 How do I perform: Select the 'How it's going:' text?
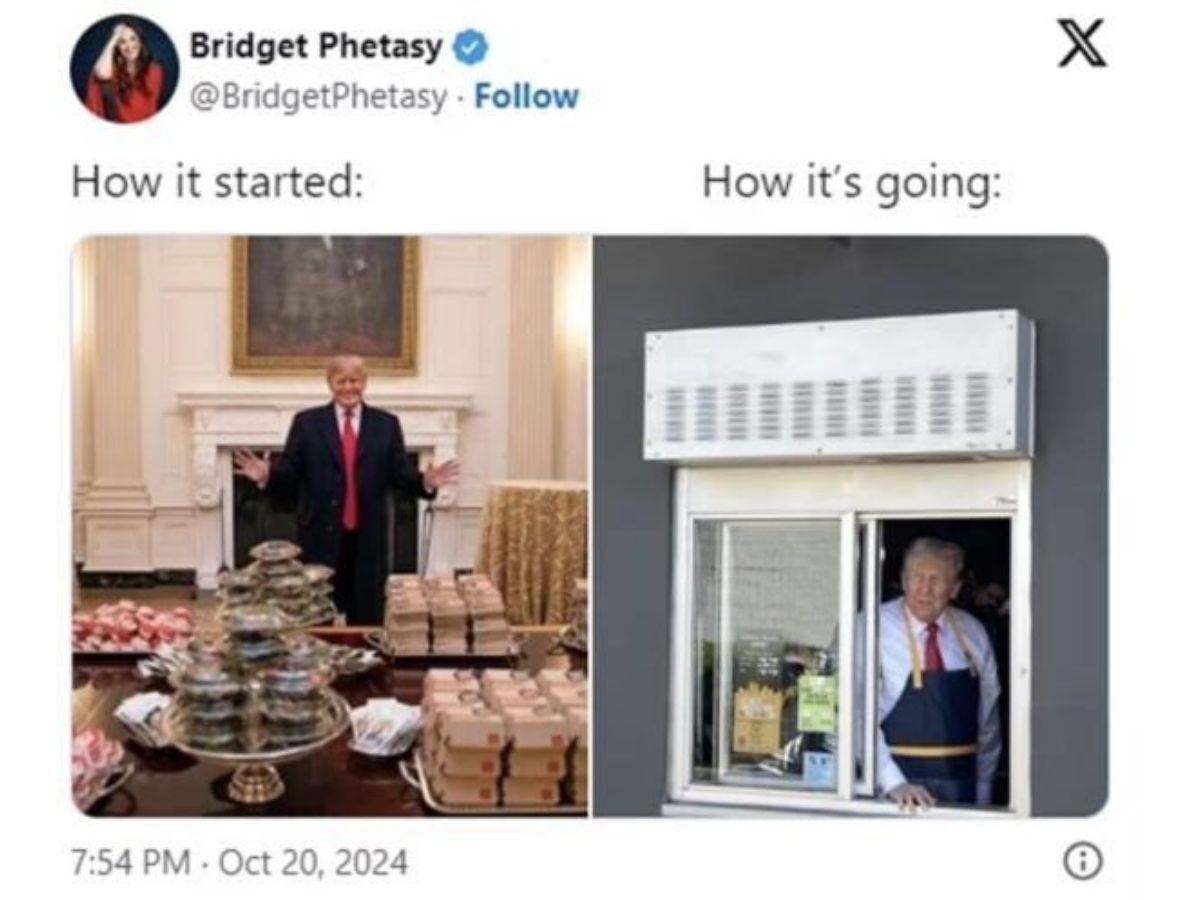pos(851,184)
